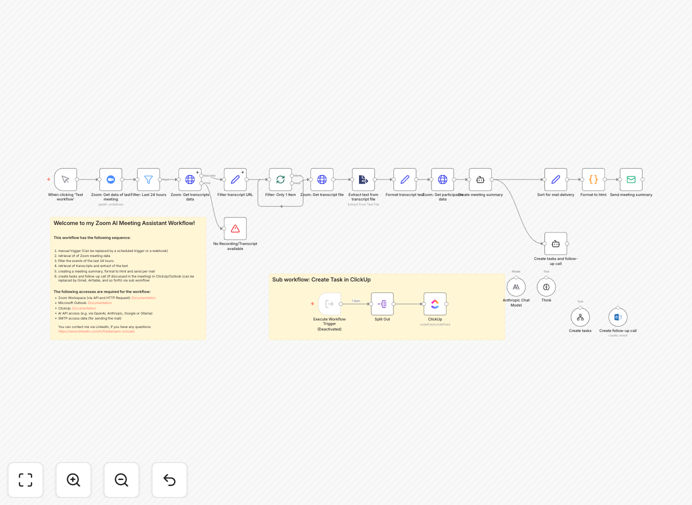
Task: Click the 'Welcome to my Zoom AI Meeting Assistant Workflow!' heading
Action: [124, 223]
